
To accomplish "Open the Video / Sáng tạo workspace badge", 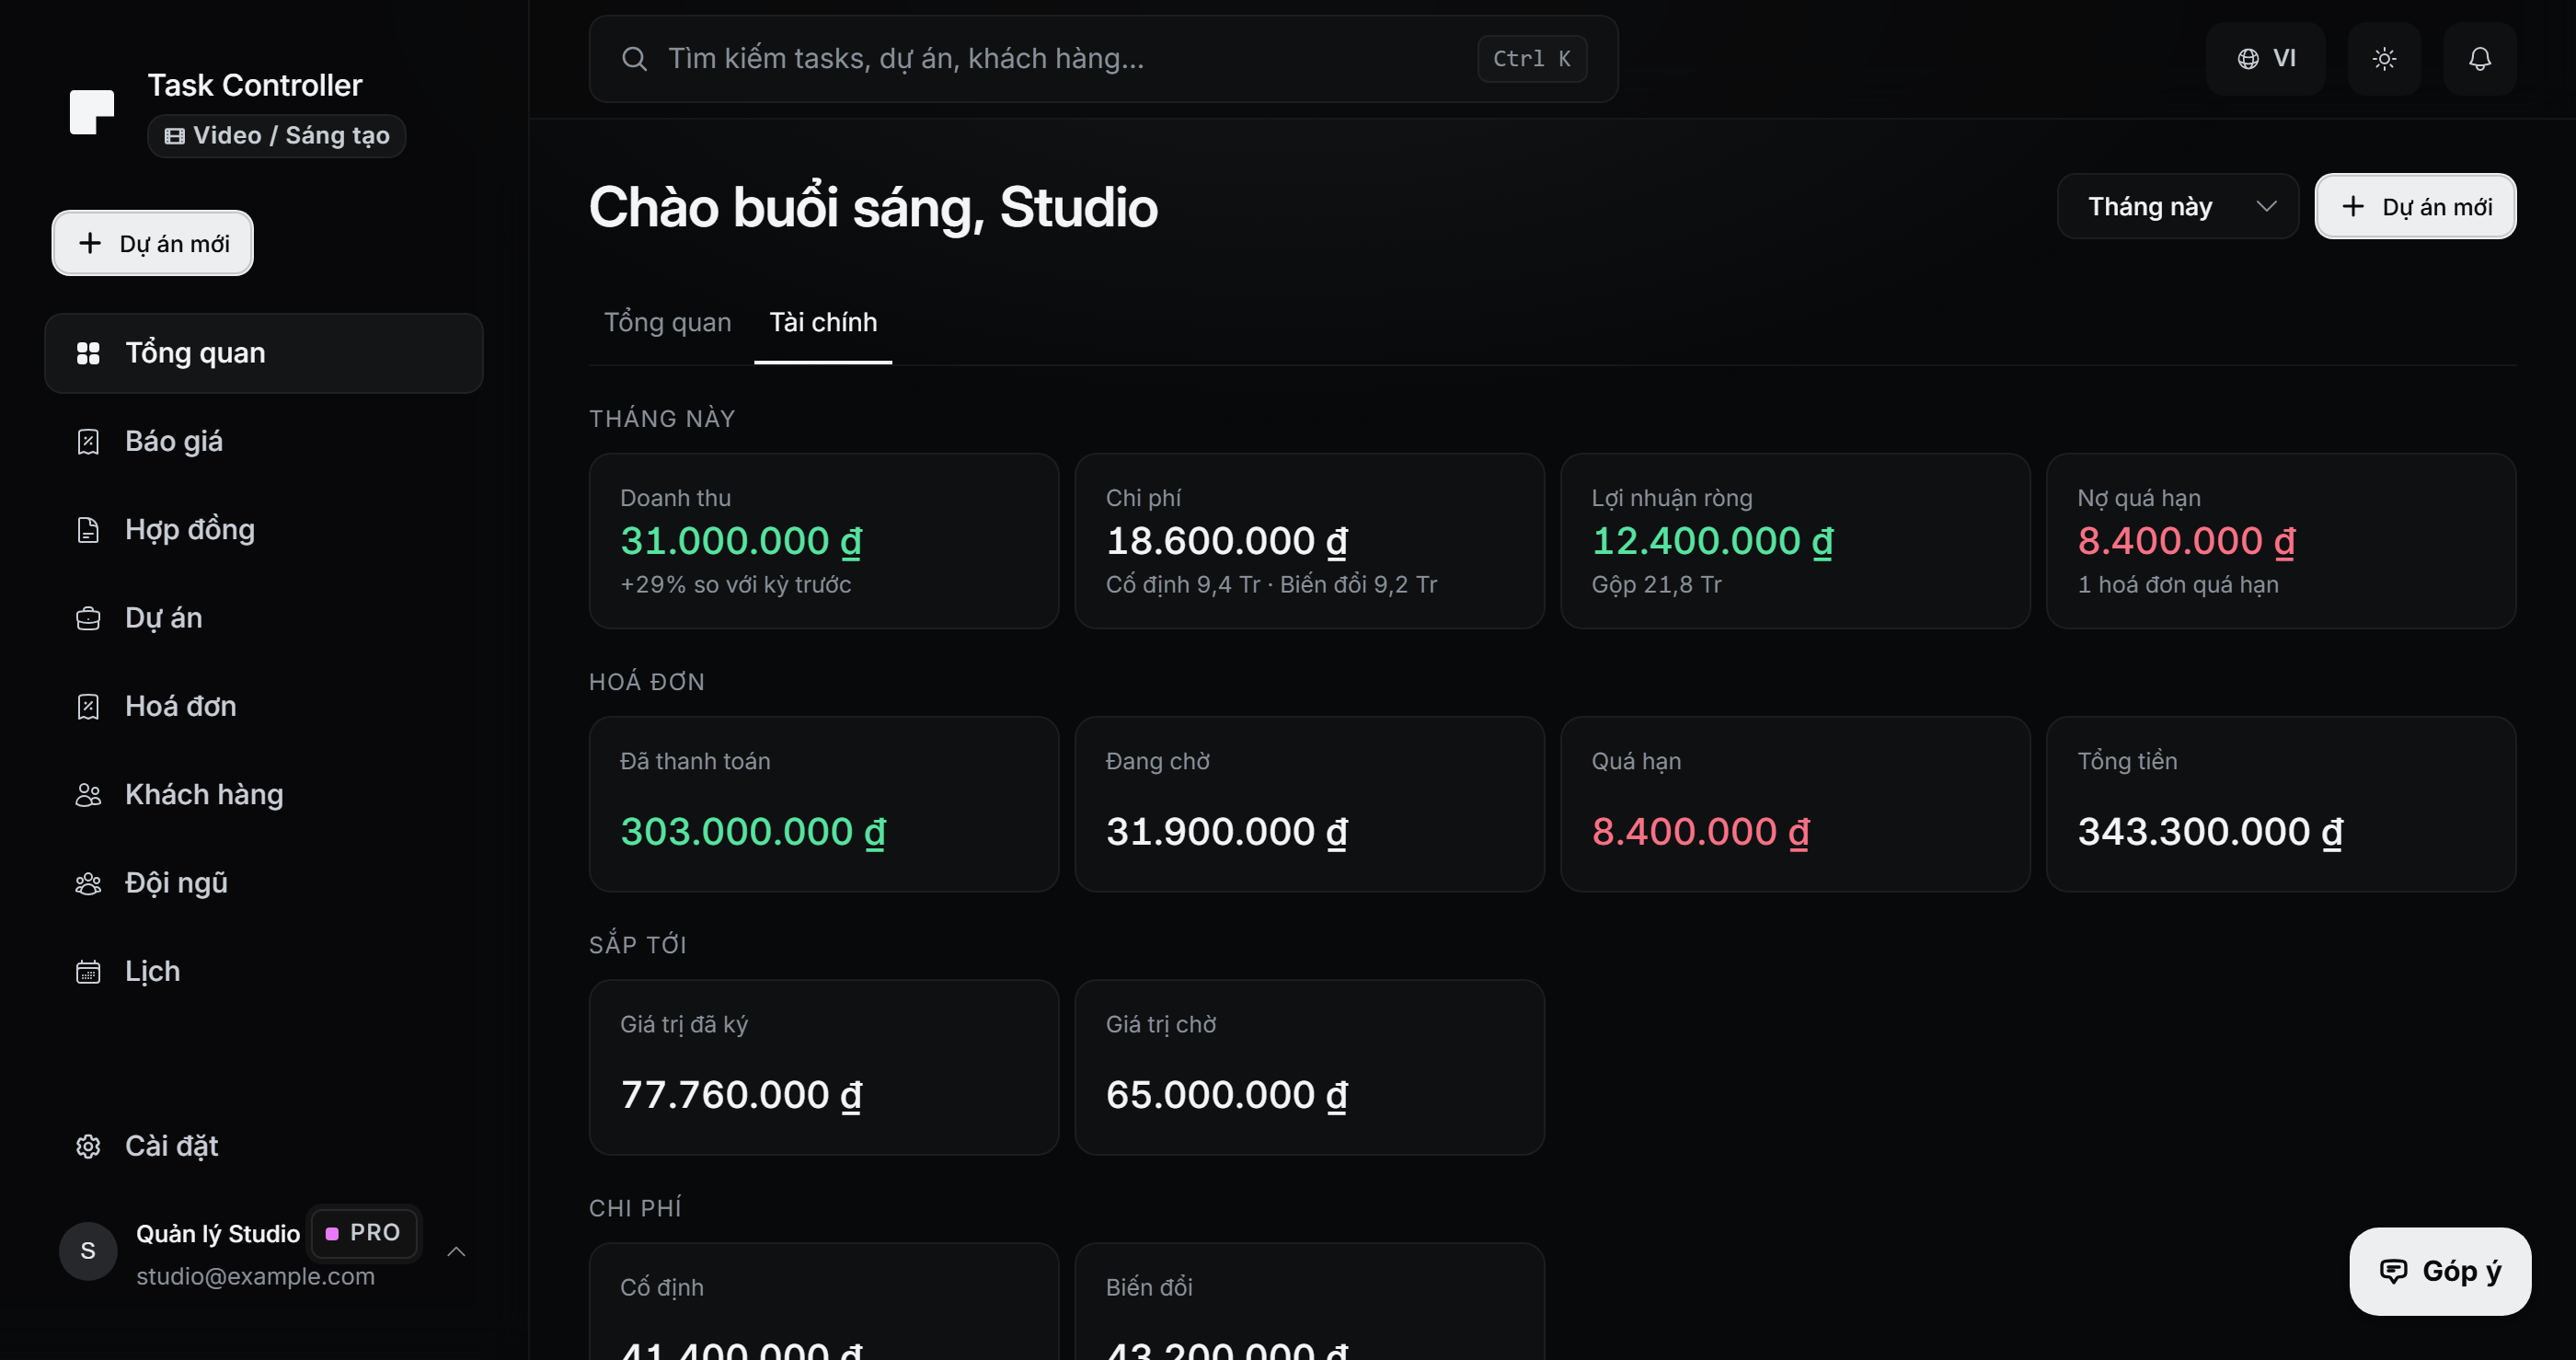I will tap(276, 136).
